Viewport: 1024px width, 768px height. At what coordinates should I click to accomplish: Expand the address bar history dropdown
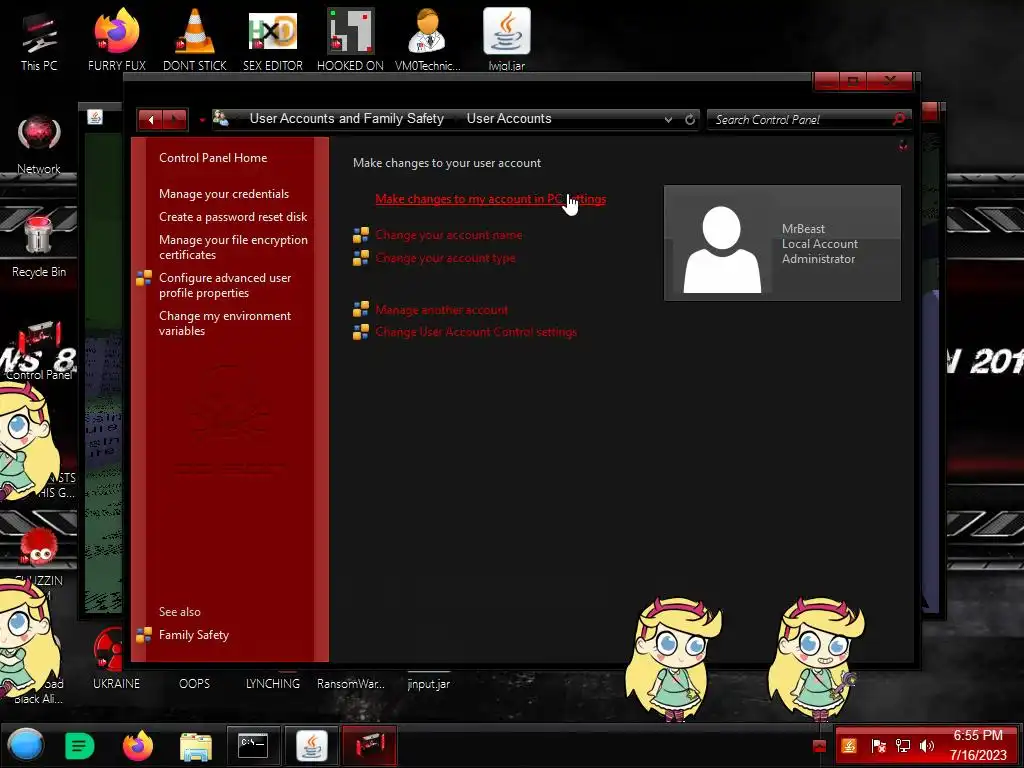coord(668,120)
